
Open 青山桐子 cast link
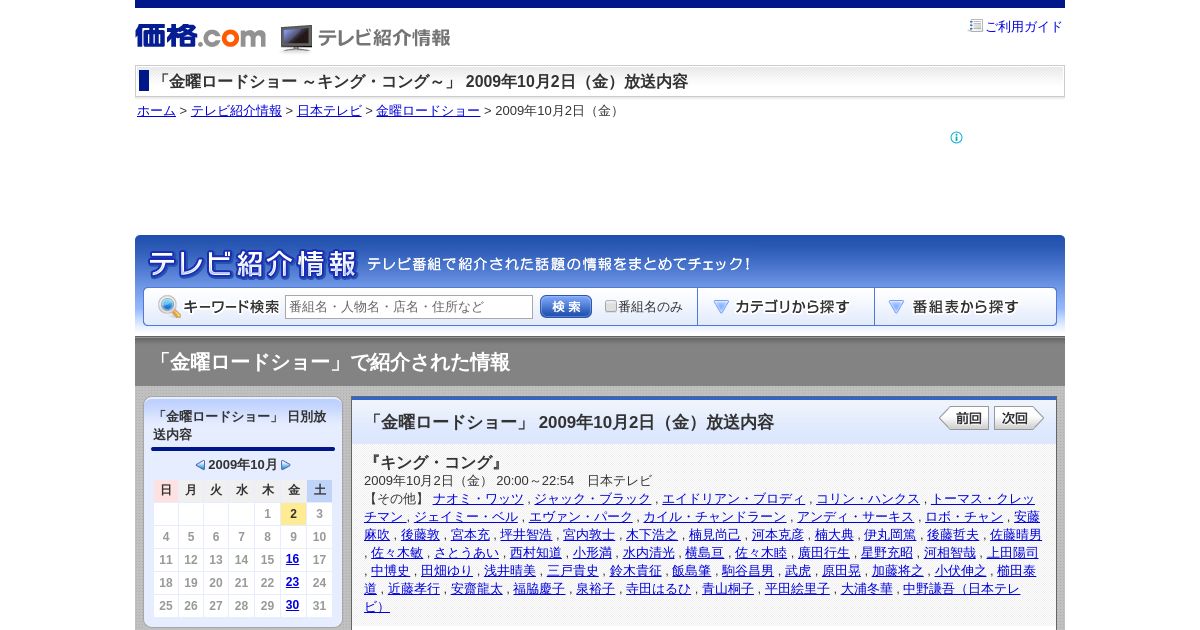click(728, 589)
